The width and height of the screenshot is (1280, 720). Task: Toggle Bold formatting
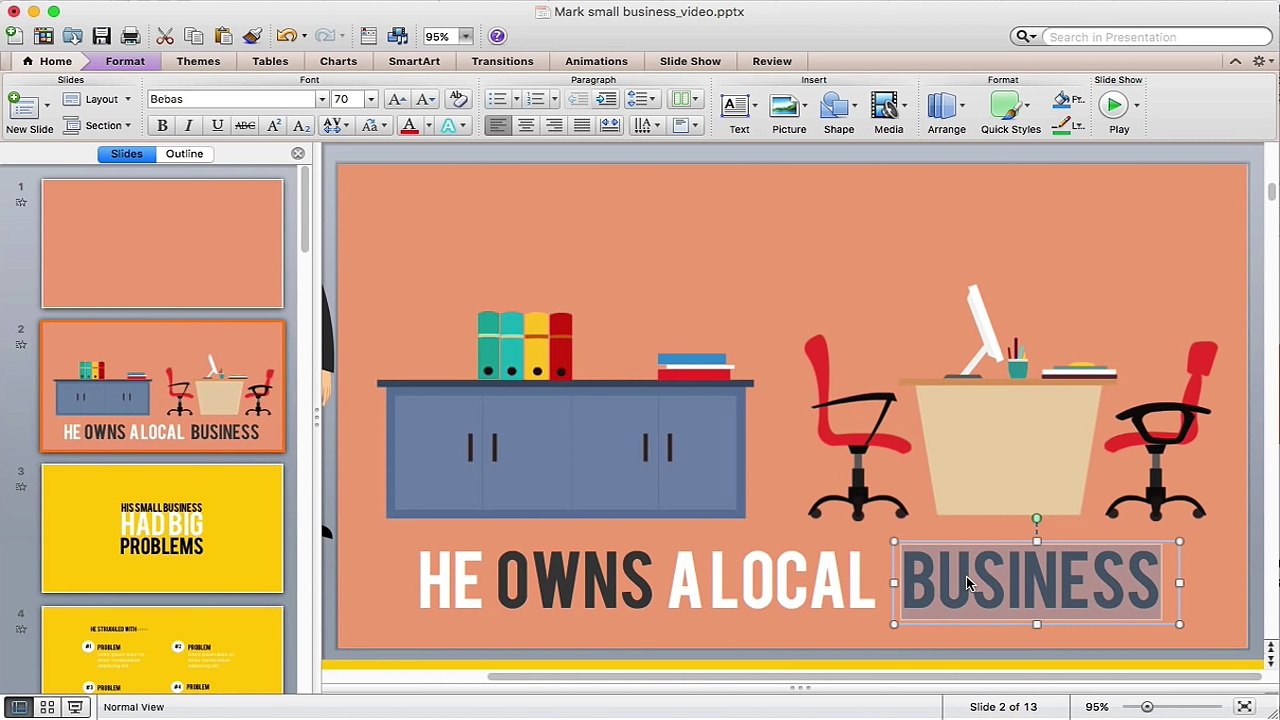pyautogui.click(x=162, y=126)
